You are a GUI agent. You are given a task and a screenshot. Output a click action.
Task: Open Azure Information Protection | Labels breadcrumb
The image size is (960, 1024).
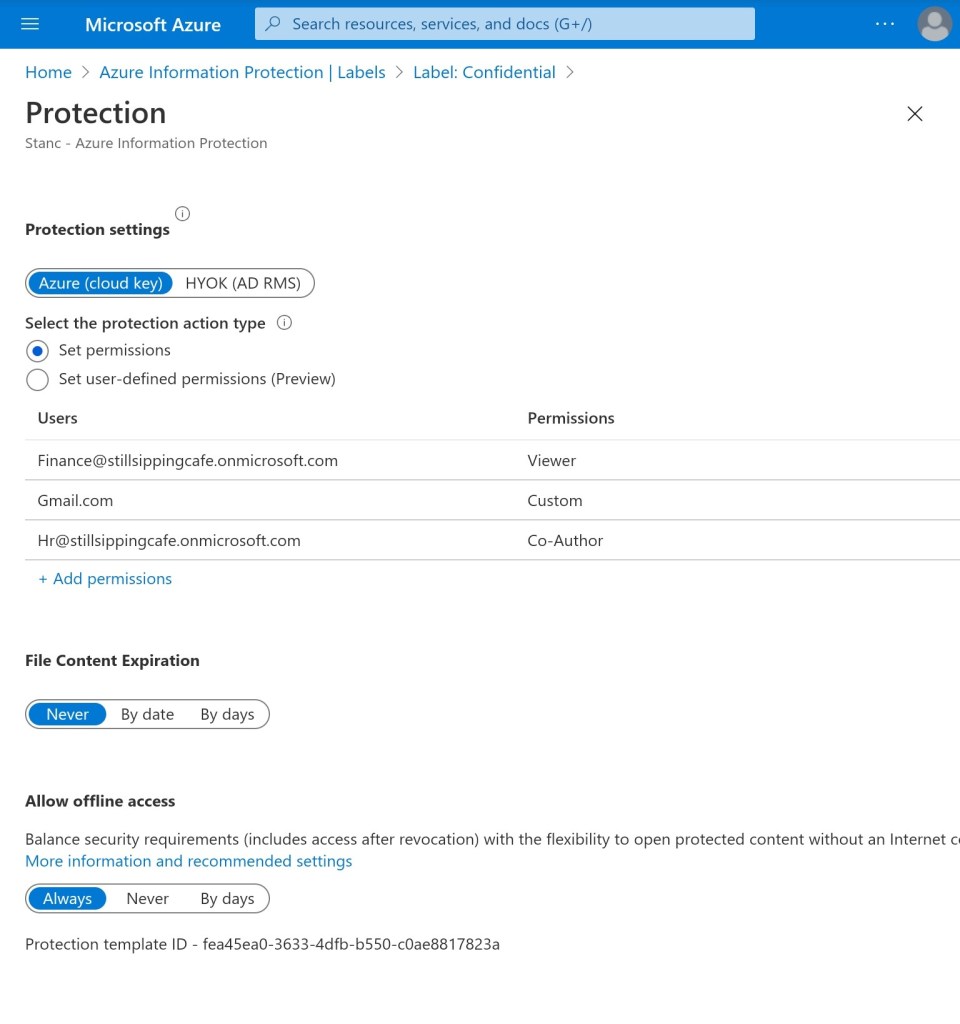pos(242,72)
